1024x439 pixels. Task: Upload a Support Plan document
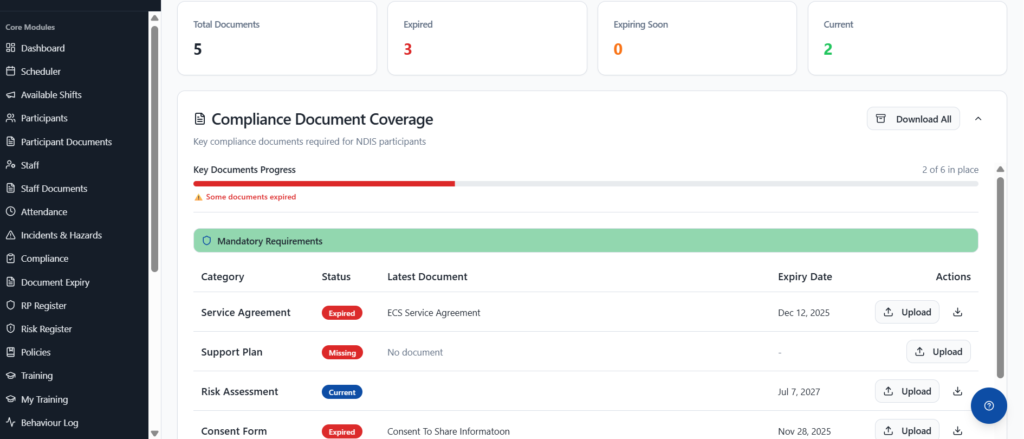938,351
